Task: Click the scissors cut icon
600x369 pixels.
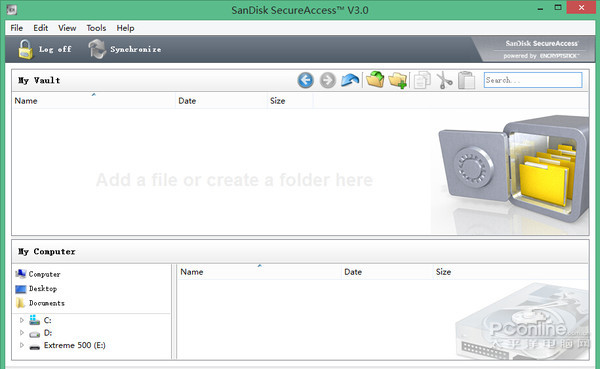Action: pyautogui.click(x=444, y=80)
